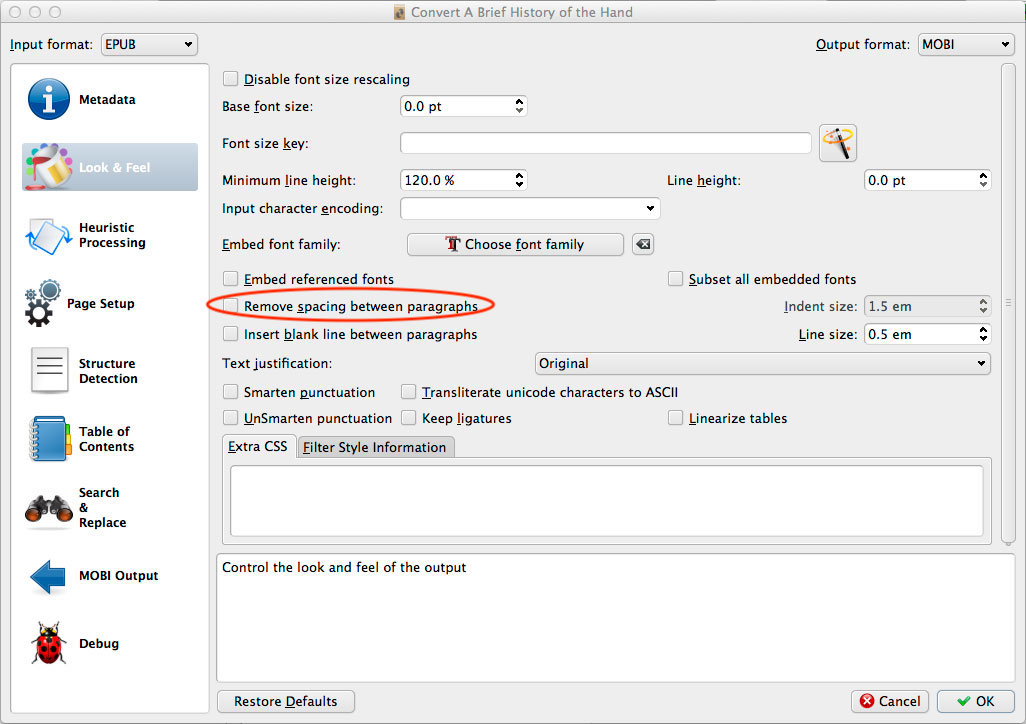Screen dimensions: 1026x724
Task: Open the Input format dropdown
Action: click(x=148, y=44)
